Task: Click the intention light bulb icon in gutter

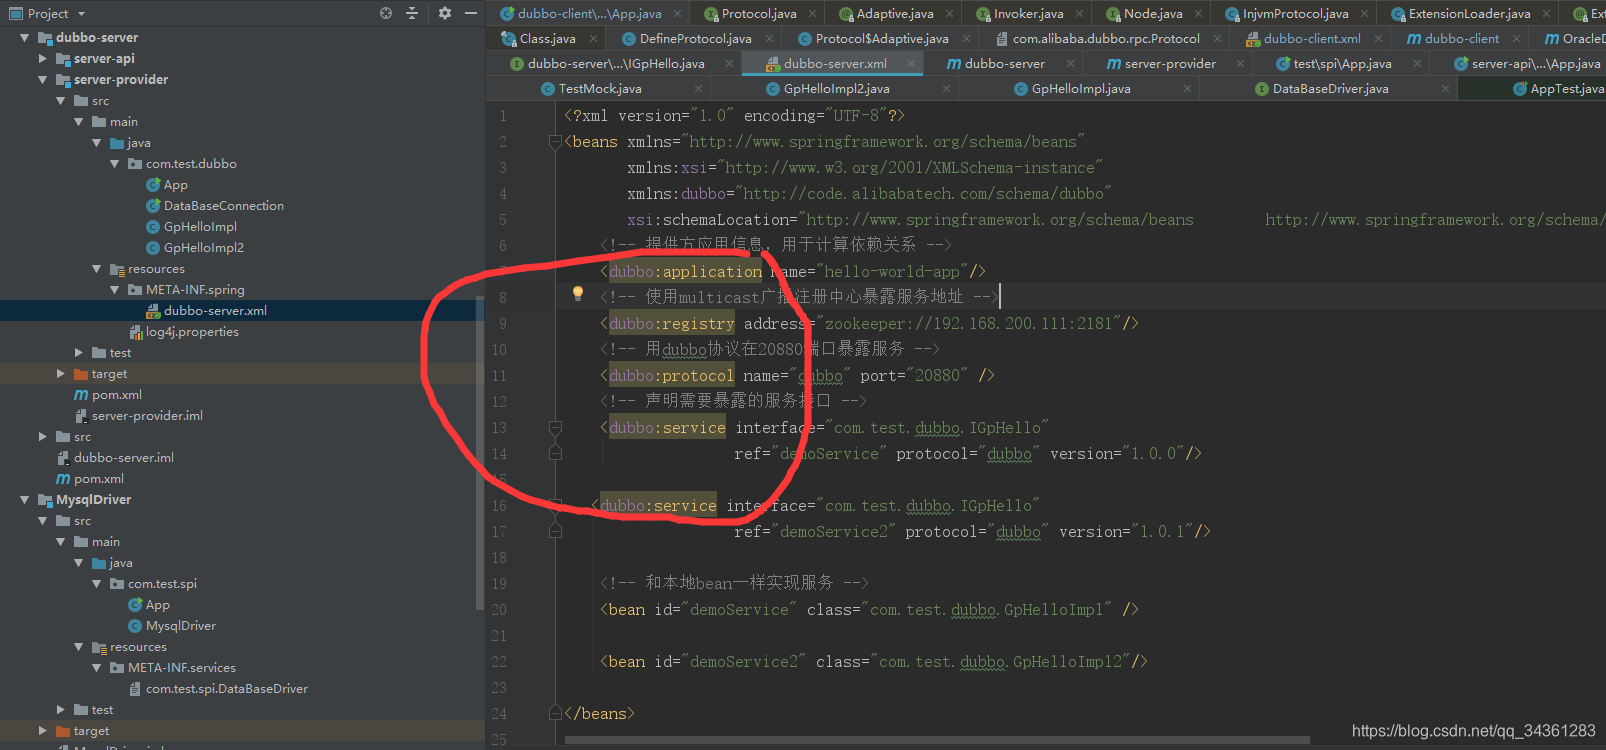Action: 577,293
